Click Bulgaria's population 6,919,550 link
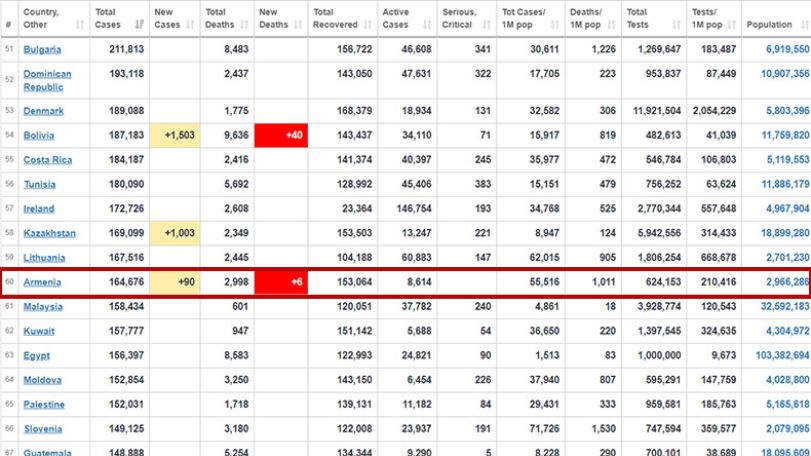Viewport: 811px width, 456px height. (x=787, y=50)
